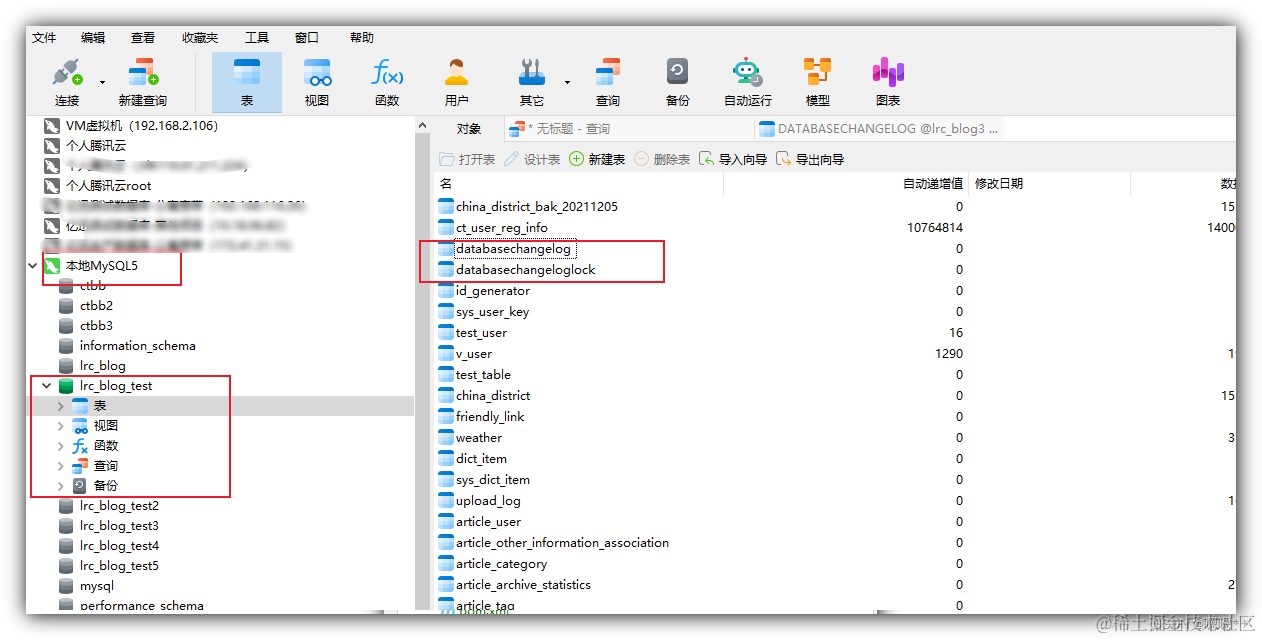Open the 图表 charts toolbar icon
The width and height of the screenshot is (1262, 640).
888,83
